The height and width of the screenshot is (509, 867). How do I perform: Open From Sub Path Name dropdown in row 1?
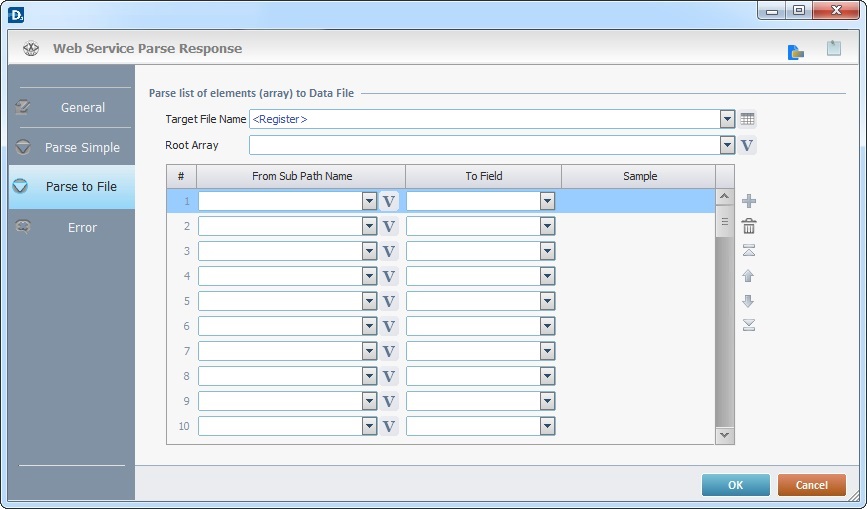[x=369, y=201]
